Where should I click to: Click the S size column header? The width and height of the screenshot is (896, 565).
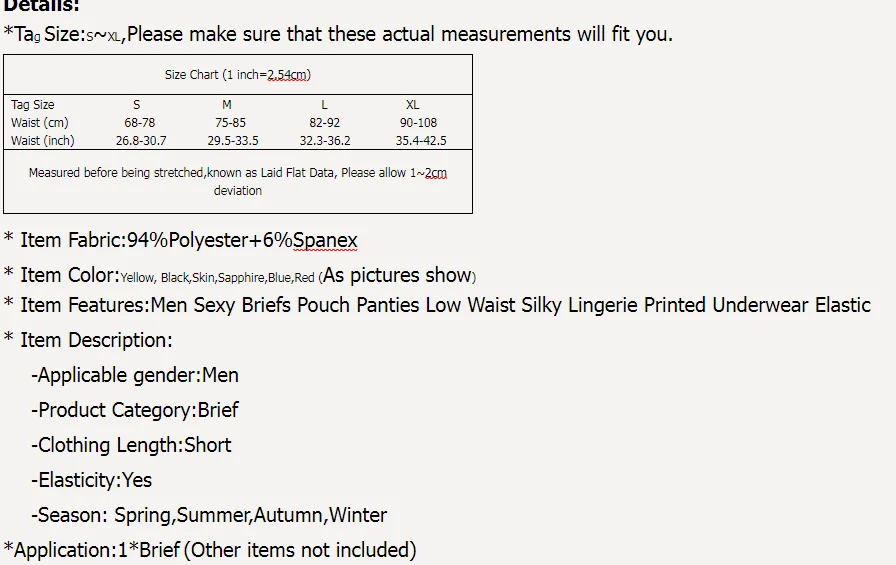pyautogui.click(x=137, y=105)
